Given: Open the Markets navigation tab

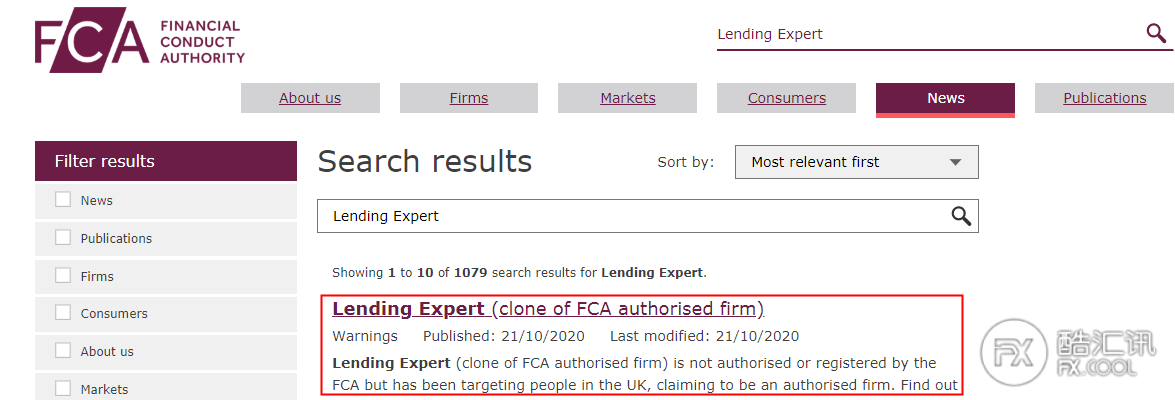Looking at the screenshot, I should point(628,98).
